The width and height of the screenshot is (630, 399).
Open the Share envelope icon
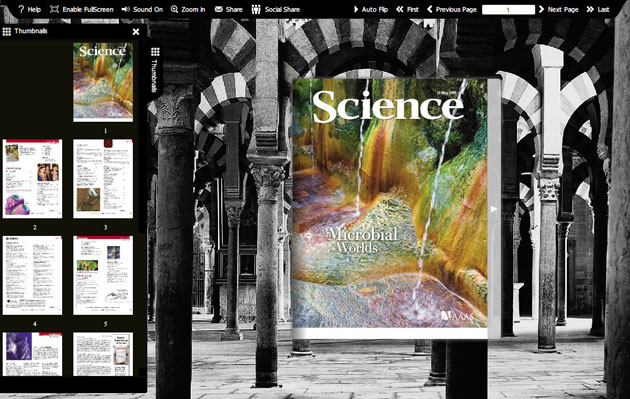(219, 9)
